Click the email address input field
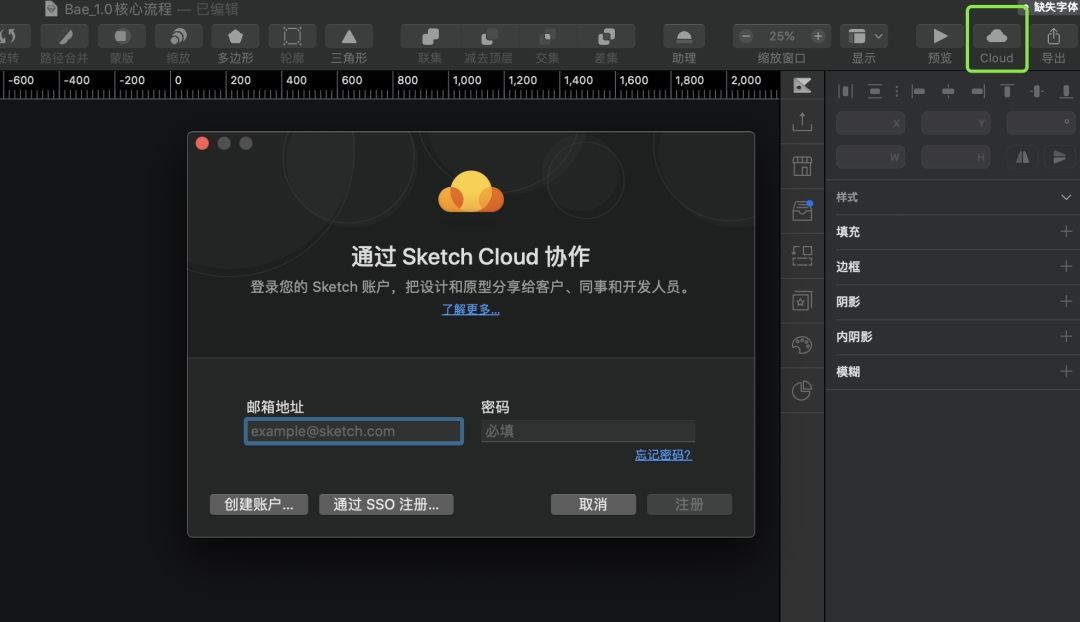This screenshot has width=1080, height=622. click(x=353, y=431)
